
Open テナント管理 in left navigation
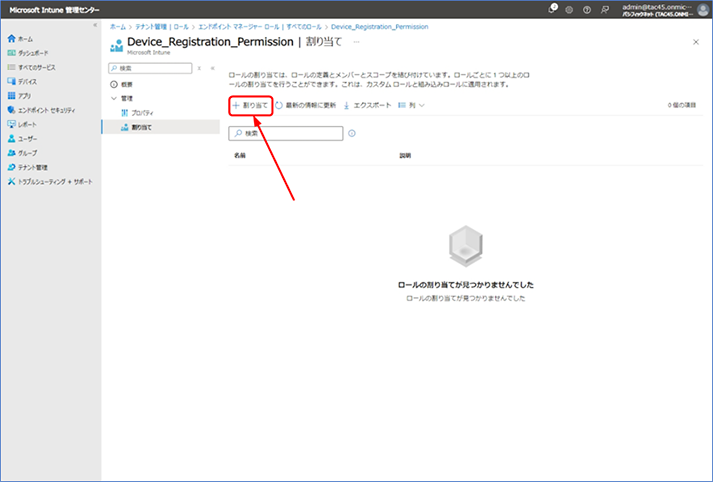27,167
